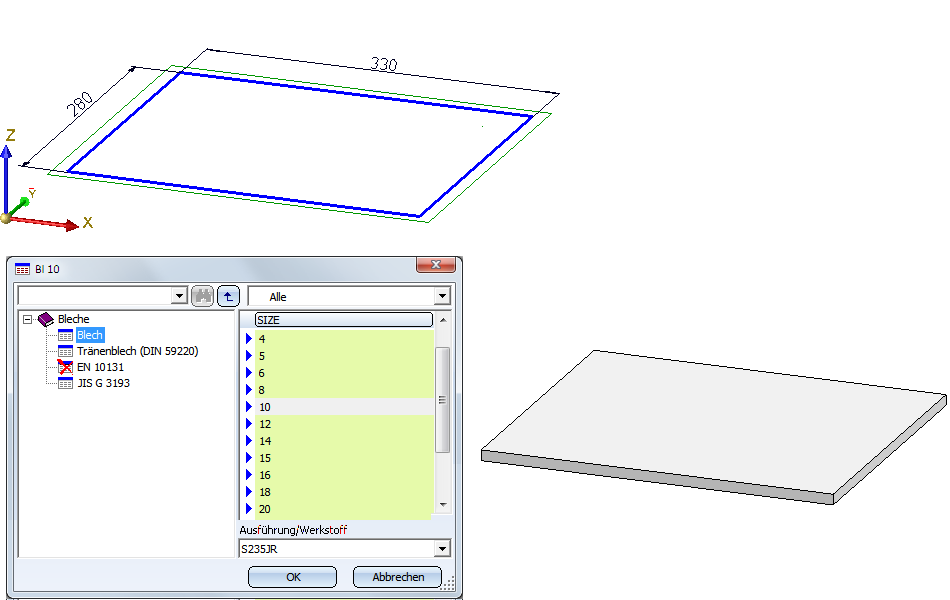Select the gray 3D sheet plate
Screen dimensions: 950x600
click(x=714, y=427)
